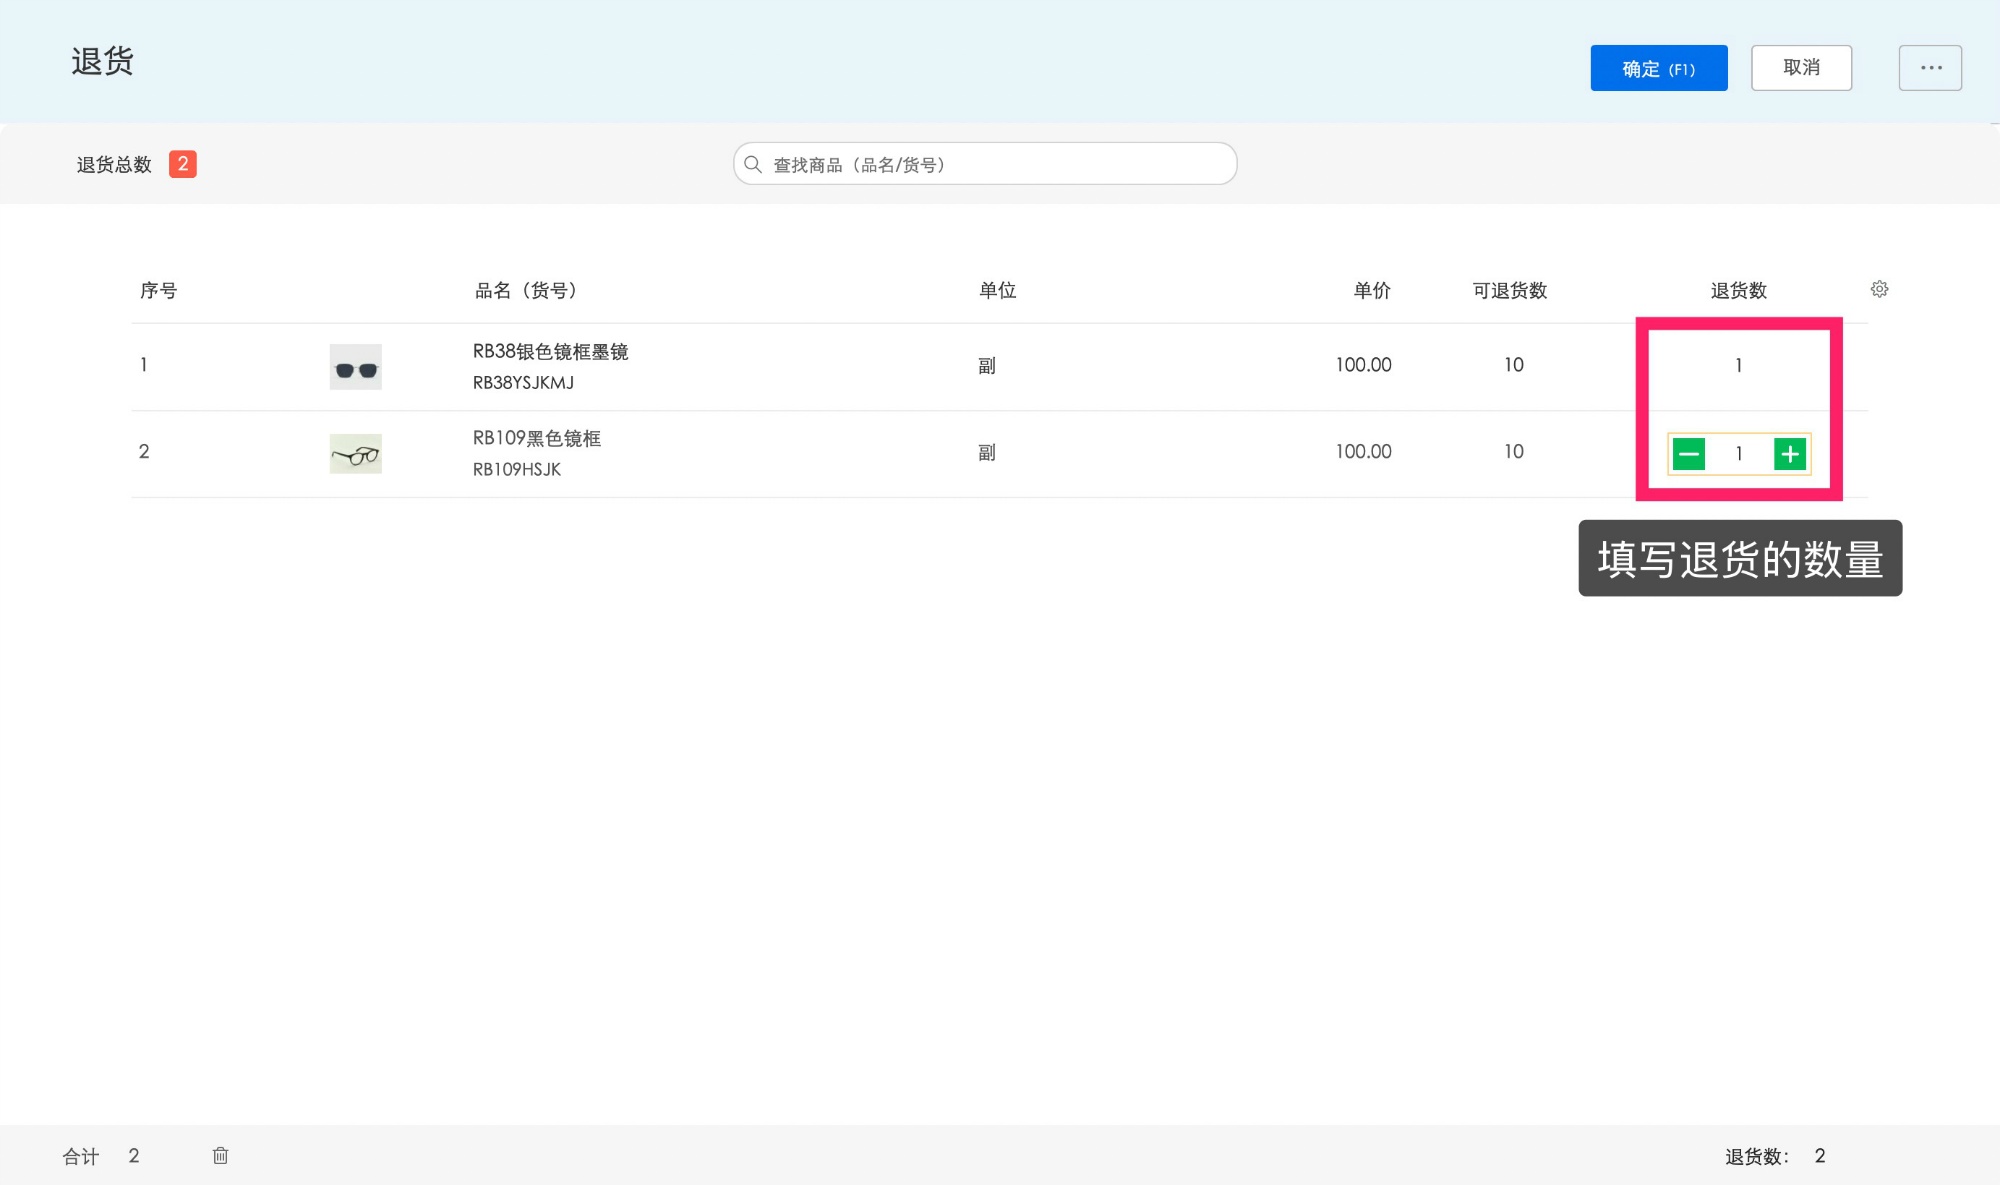Open column settings gear icon
The height and width of the screenshot is (1185, 2000).
pyautogui.click(x=1879, y=289)
